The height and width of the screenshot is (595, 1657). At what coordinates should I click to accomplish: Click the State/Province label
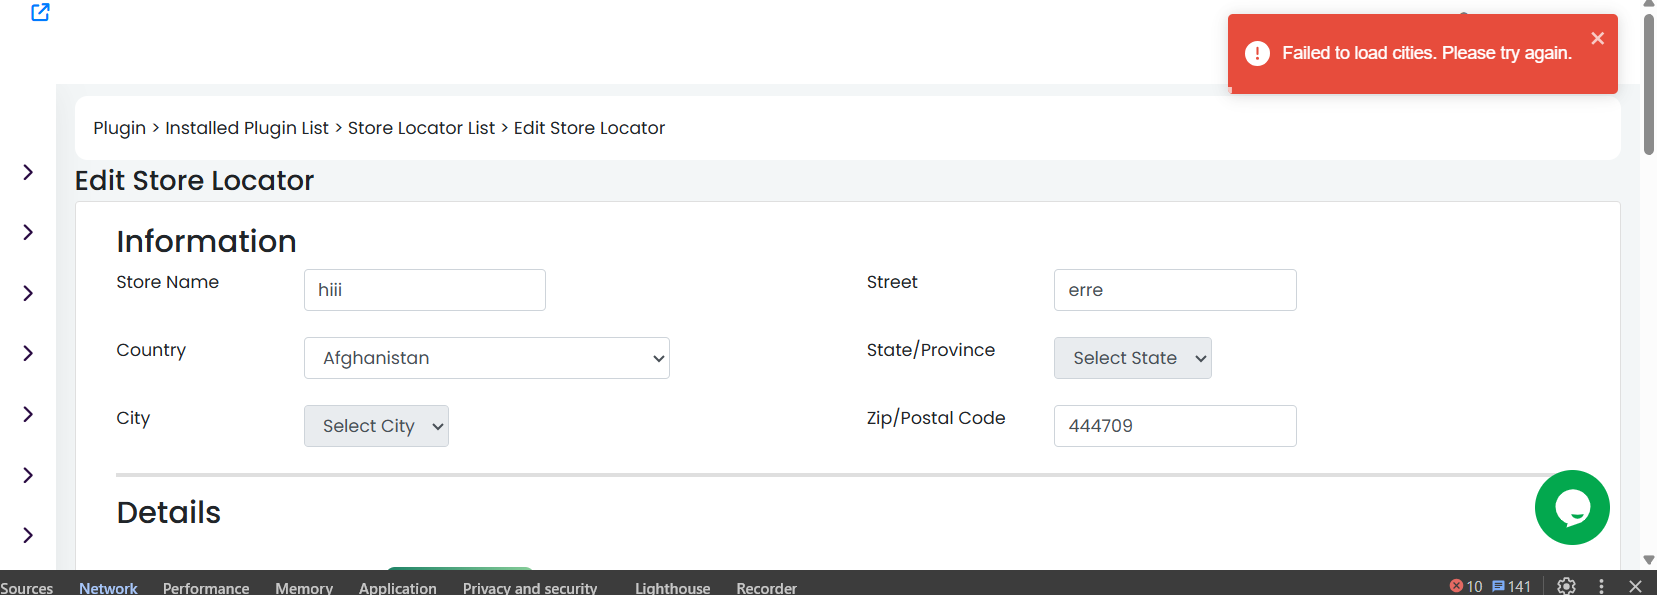point(931,350)
